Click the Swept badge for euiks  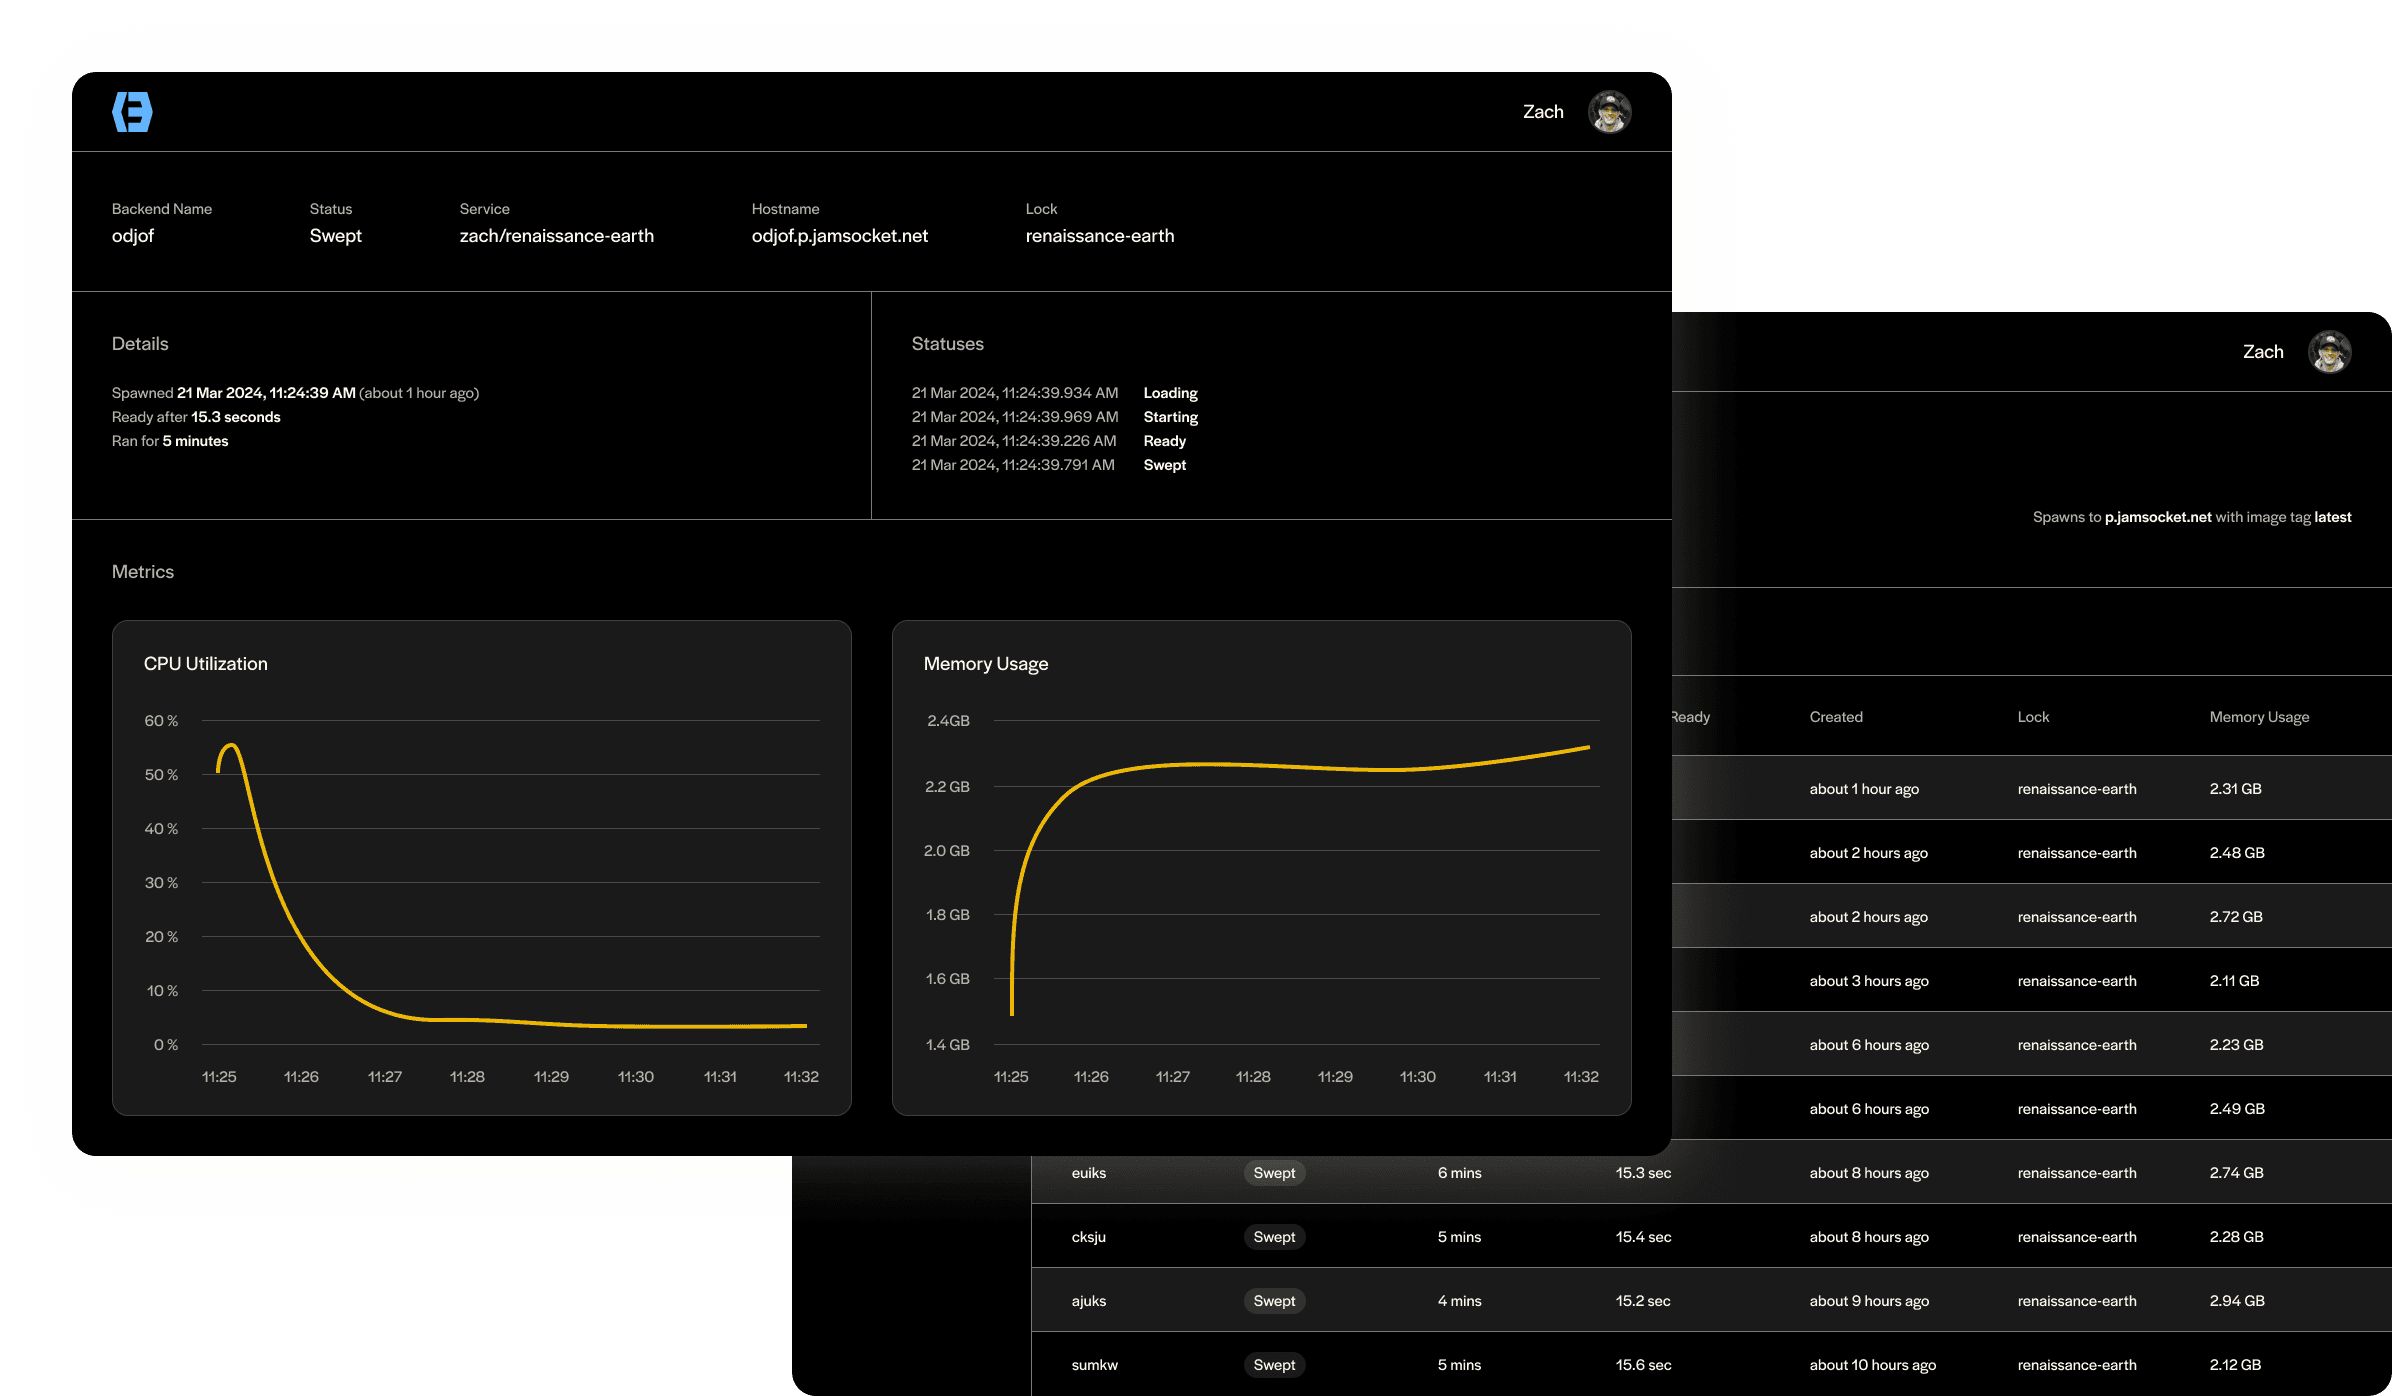coord(1274,1173)
